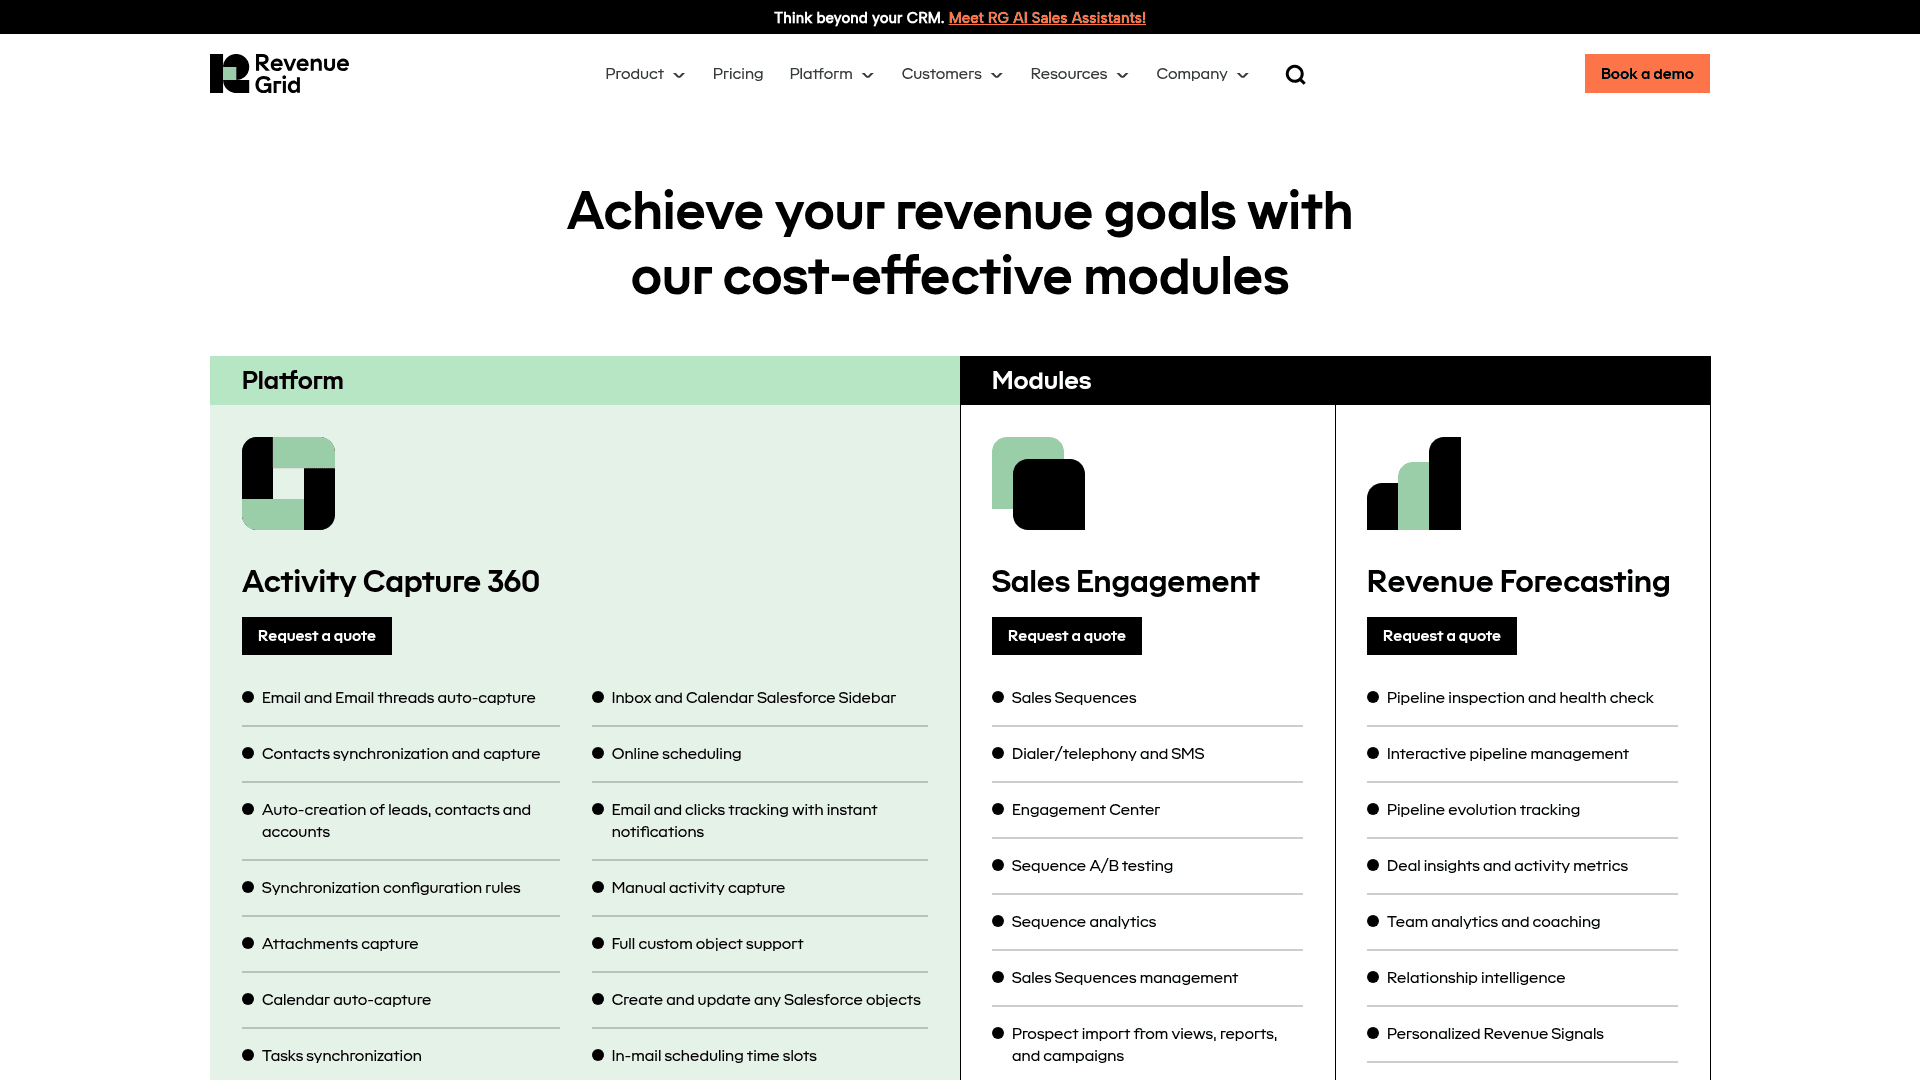Image resolution: width=1920 pixels, height=1080 pixels.
Task: Expand the Product dropdown menu
Action: tap(645, 74)
